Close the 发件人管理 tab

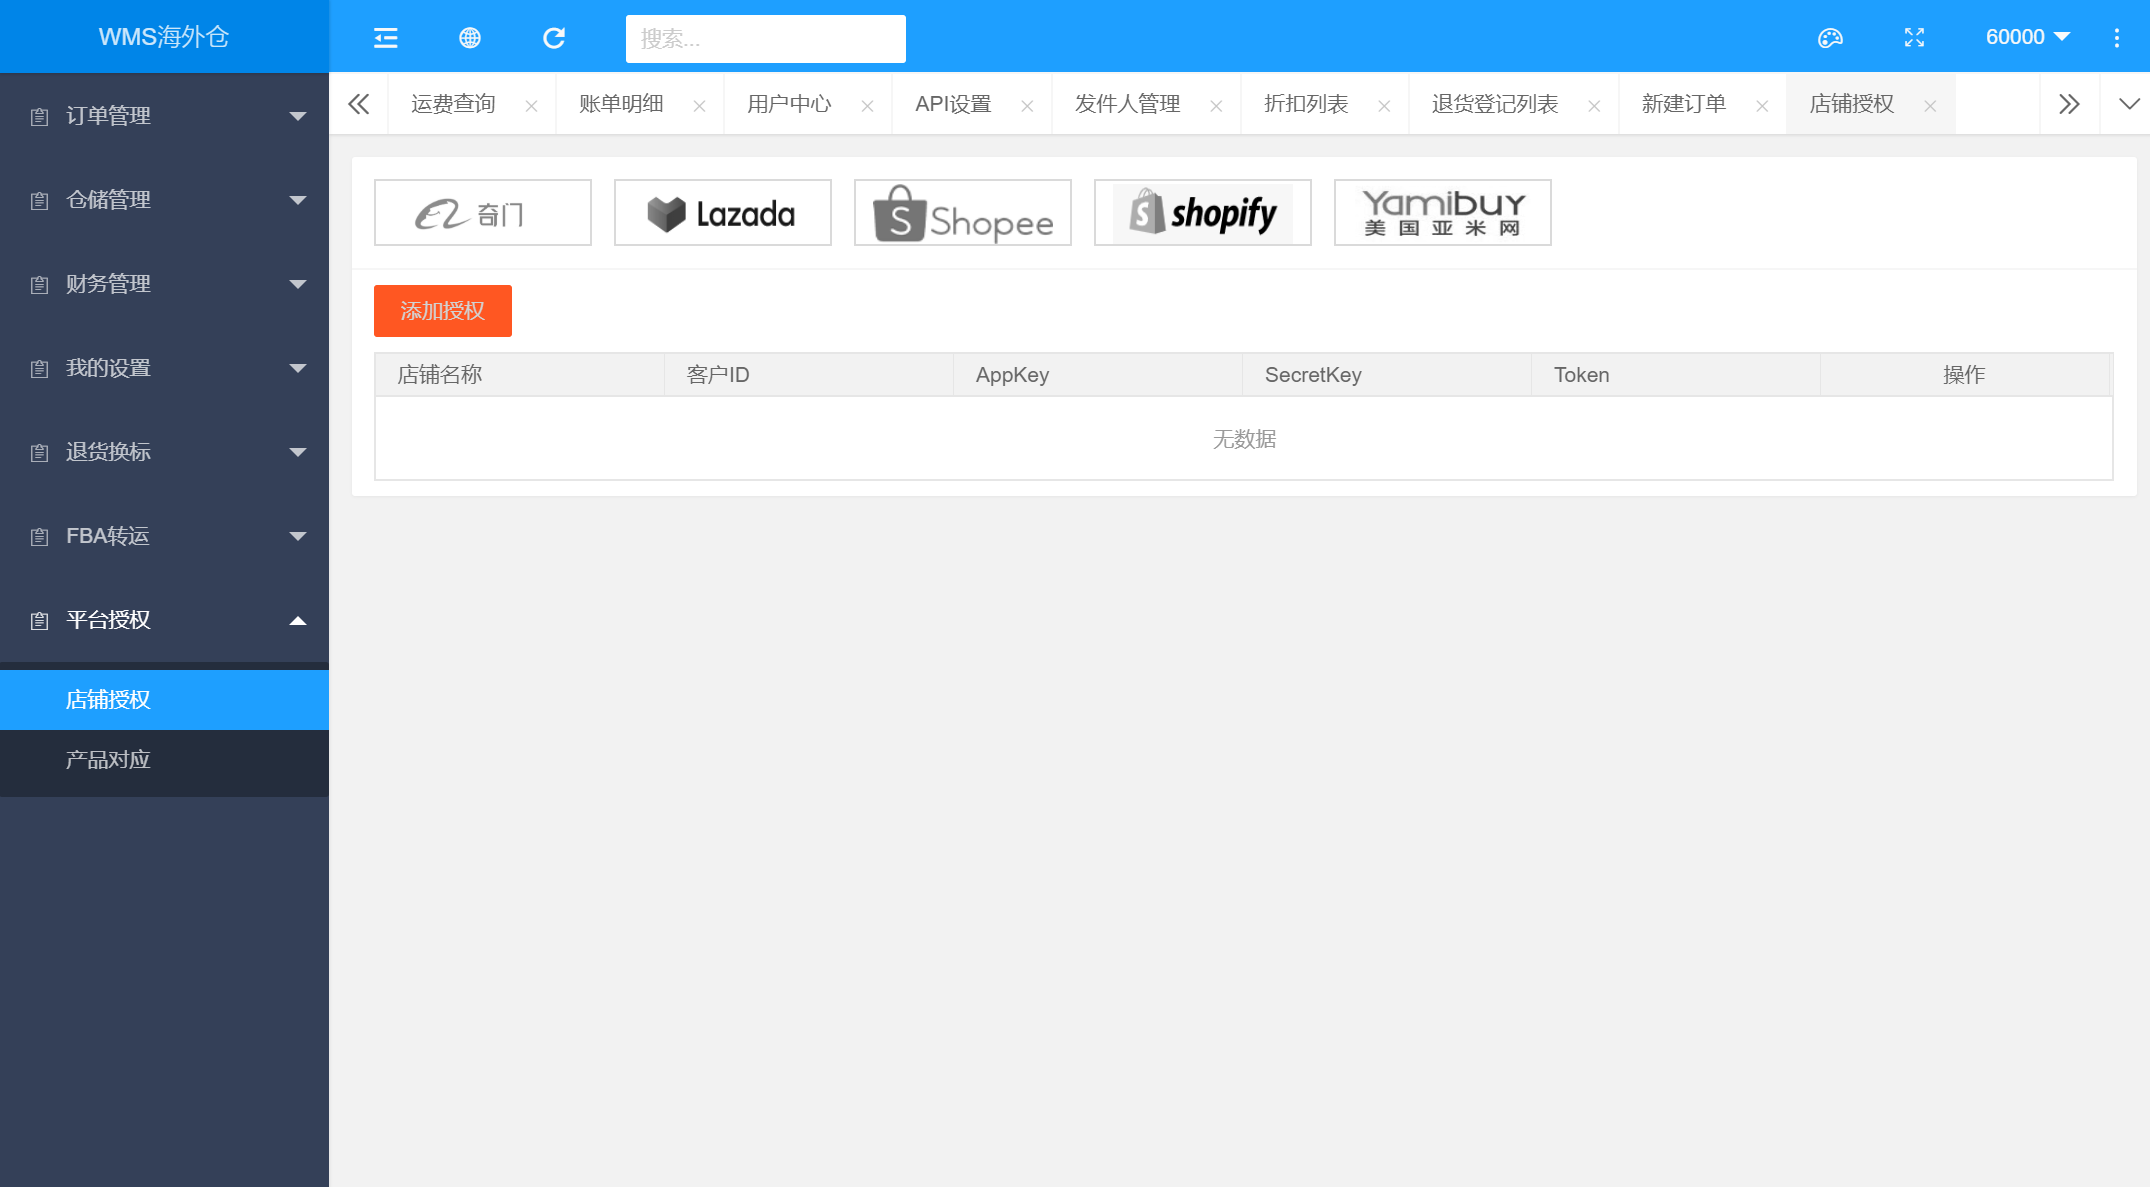[x=1216, y=105]
